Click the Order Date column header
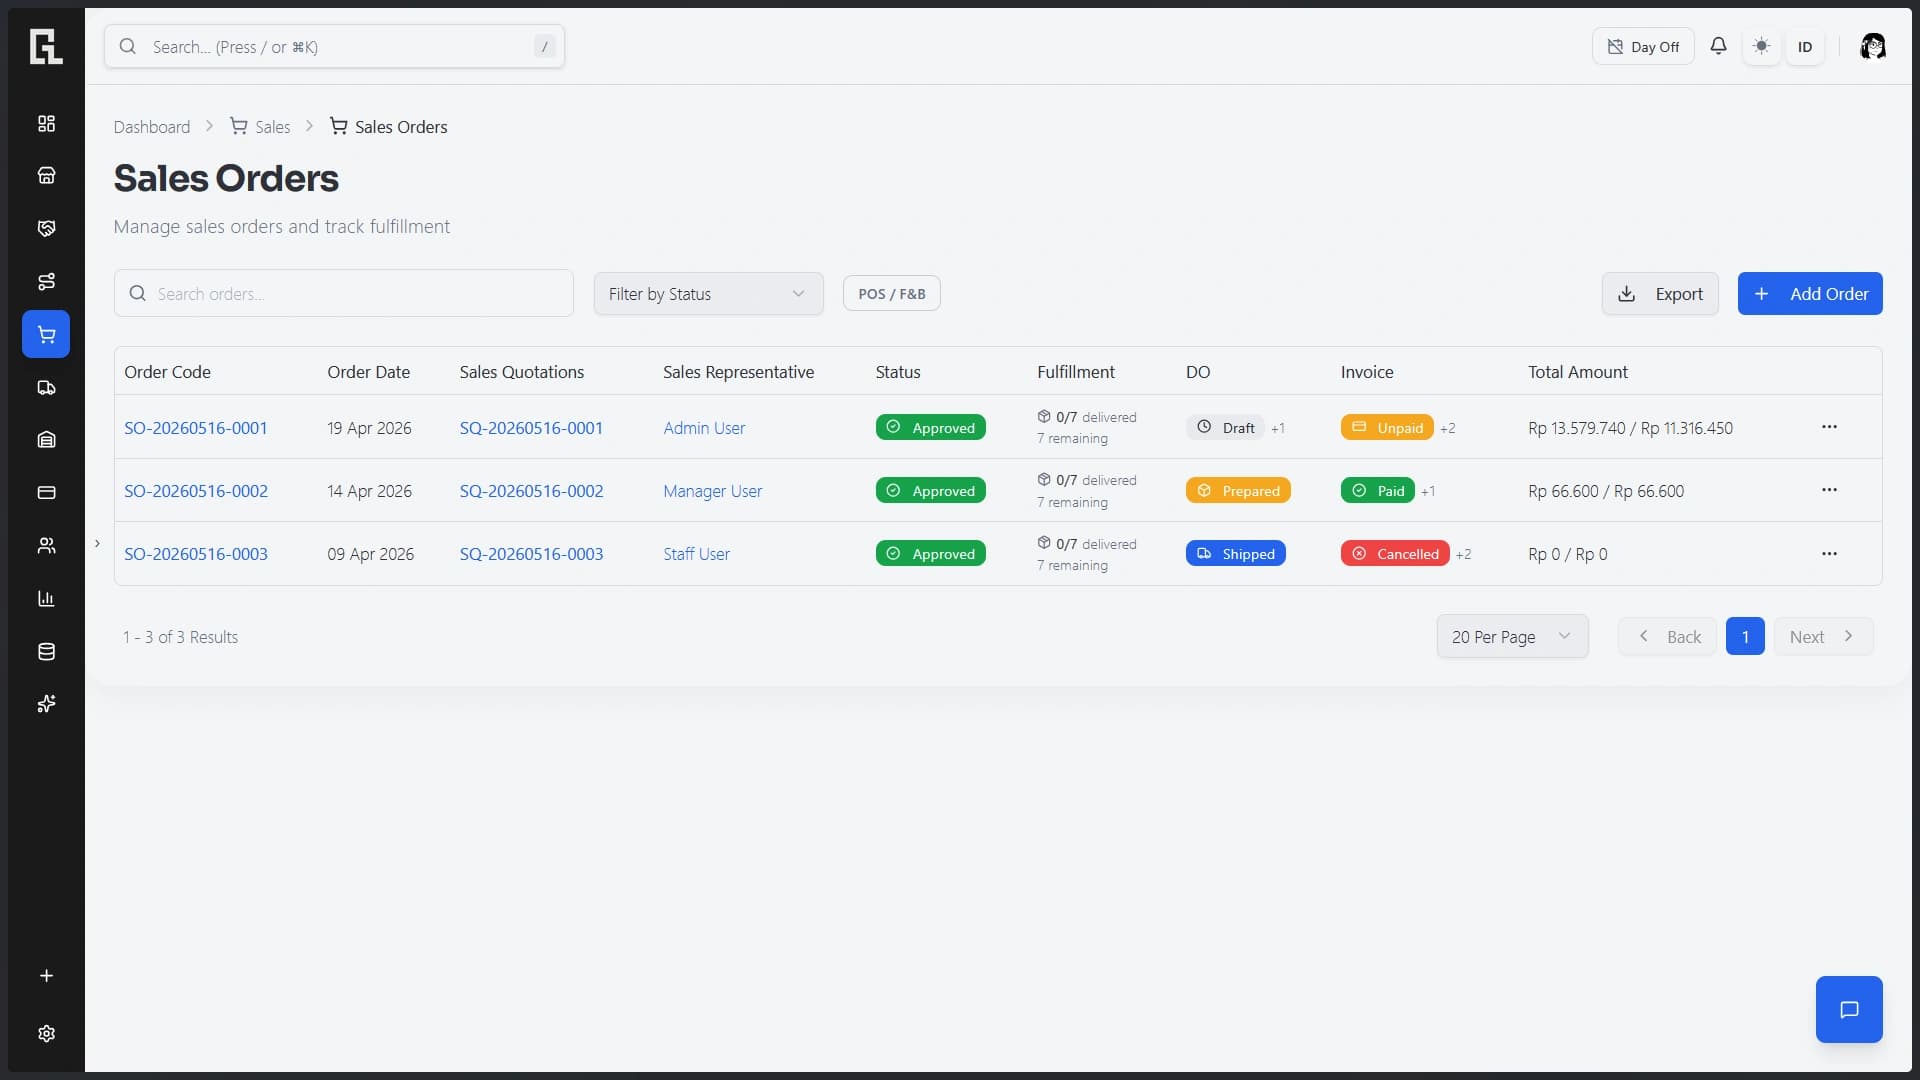Image resolution: width=1920 pixels, height=1080 pixels. pyautogui.click(x=368, y=372)
